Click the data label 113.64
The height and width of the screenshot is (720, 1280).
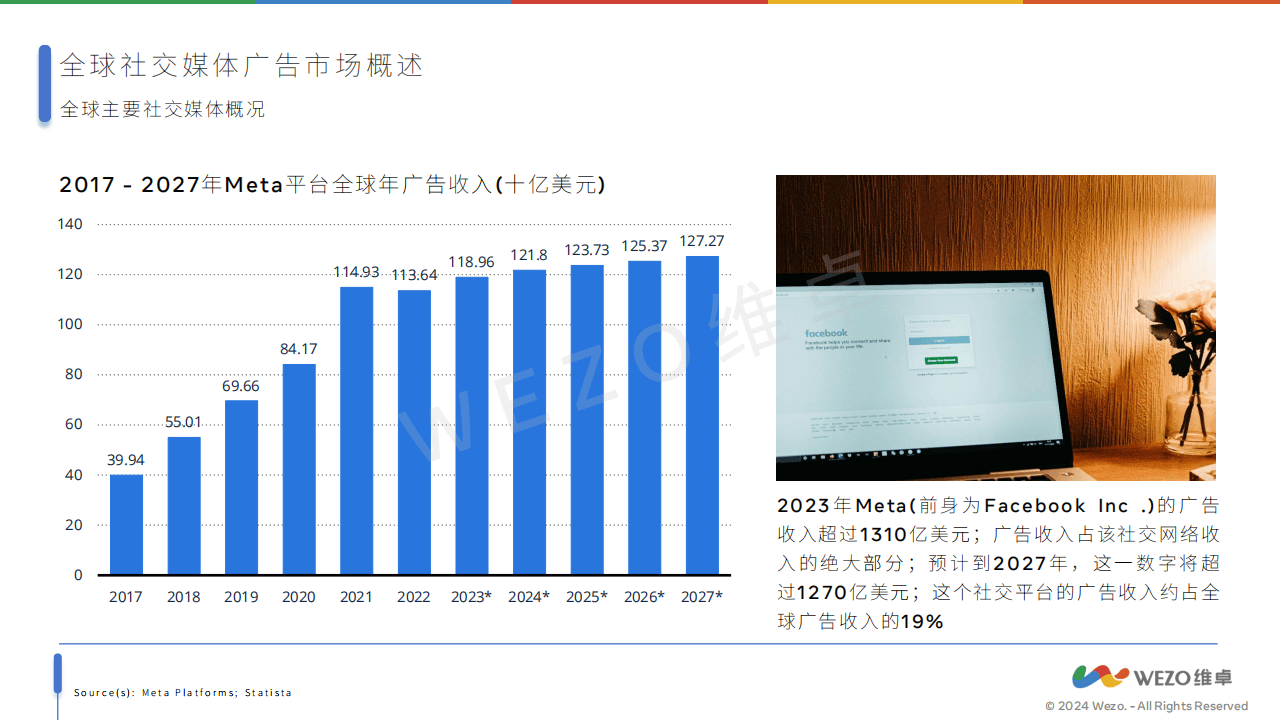click(414, 275)
